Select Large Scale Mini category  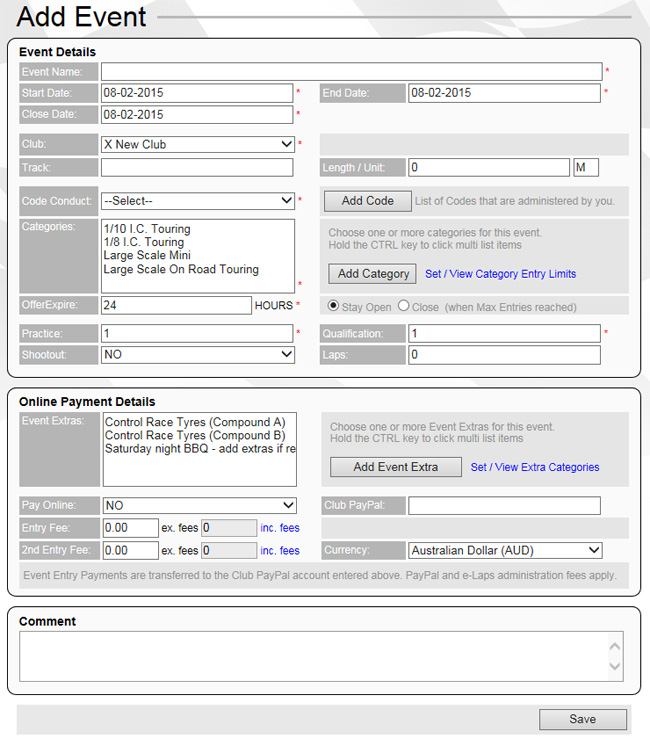click(147, 255)
